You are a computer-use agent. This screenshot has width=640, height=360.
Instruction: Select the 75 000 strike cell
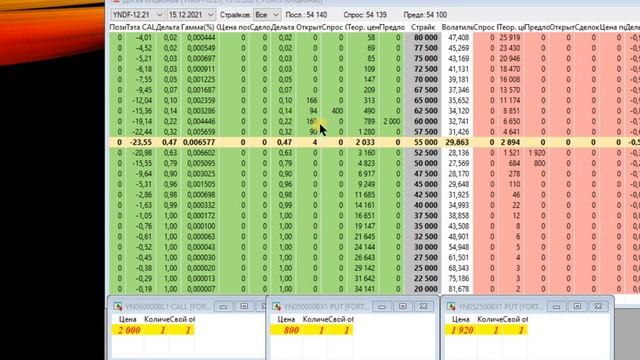(423, 58)
